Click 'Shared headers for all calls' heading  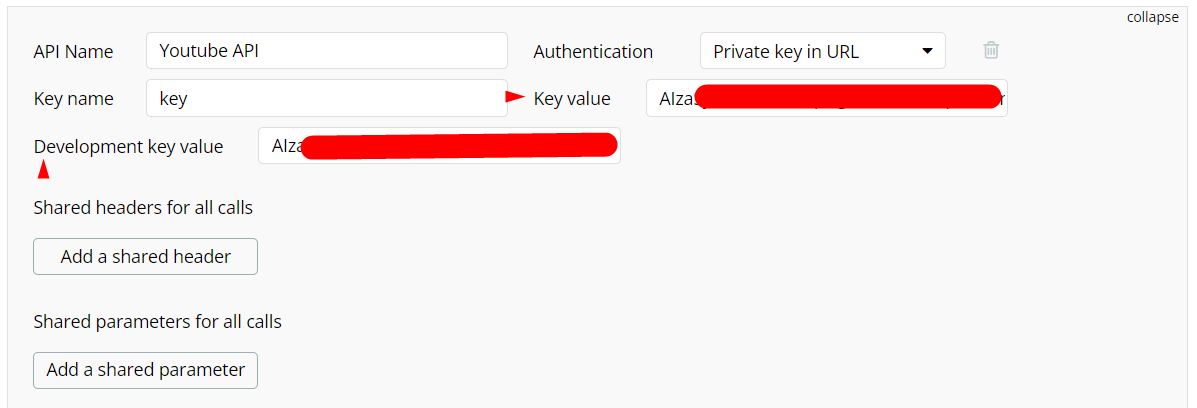click(143, 208)
